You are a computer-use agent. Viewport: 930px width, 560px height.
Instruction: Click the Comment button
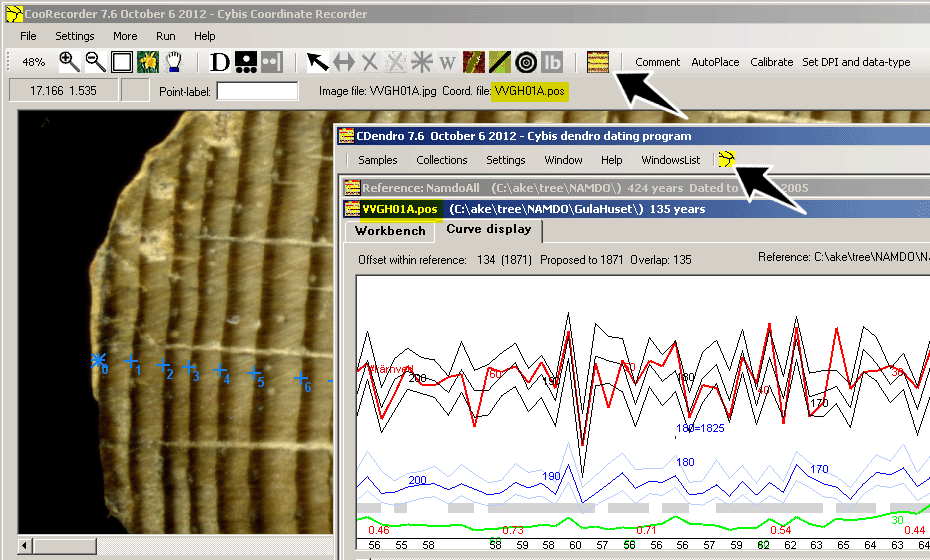tap(658, 62)
